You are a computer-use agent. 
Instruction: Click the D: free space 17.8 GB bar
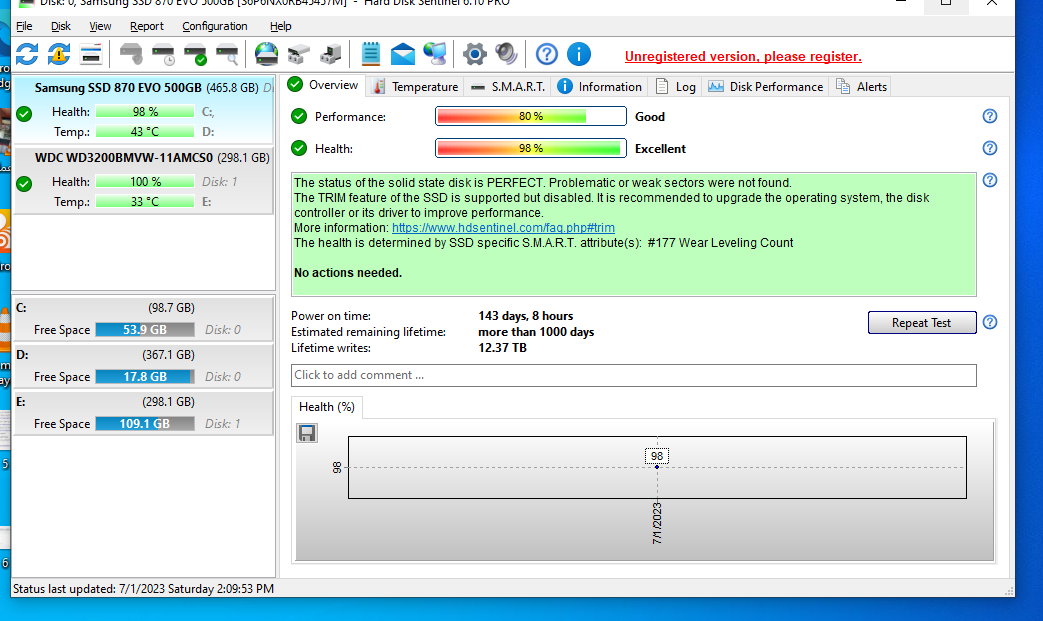[144, 377]
